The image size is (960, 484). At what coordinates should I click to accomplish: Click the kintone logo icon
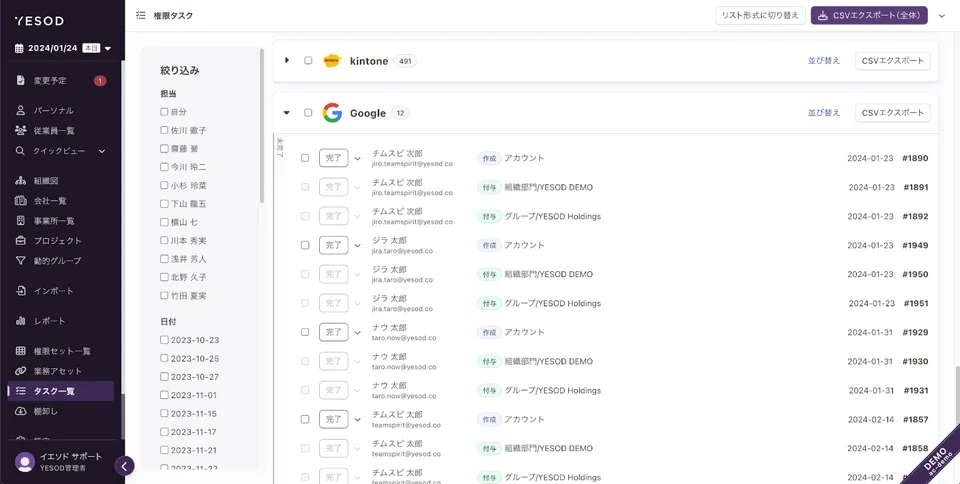click(332, 61)
